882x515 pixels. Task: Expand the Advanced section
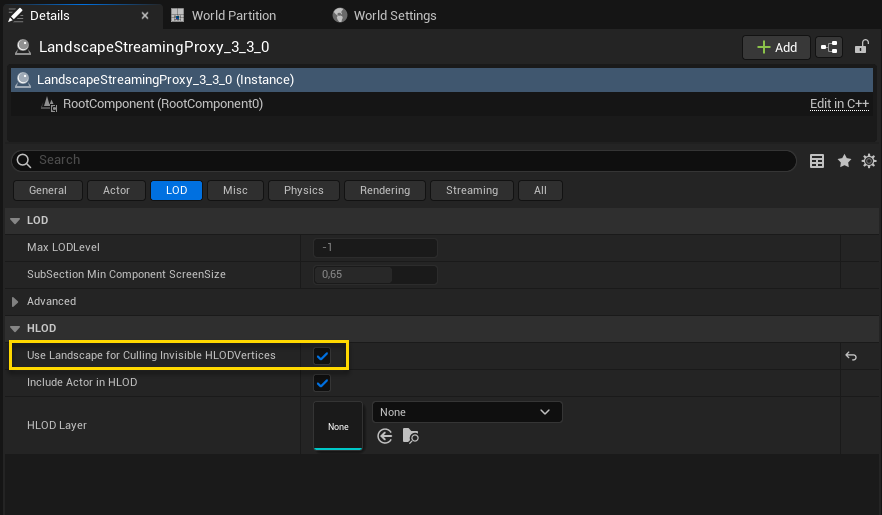tap(15, 302)
